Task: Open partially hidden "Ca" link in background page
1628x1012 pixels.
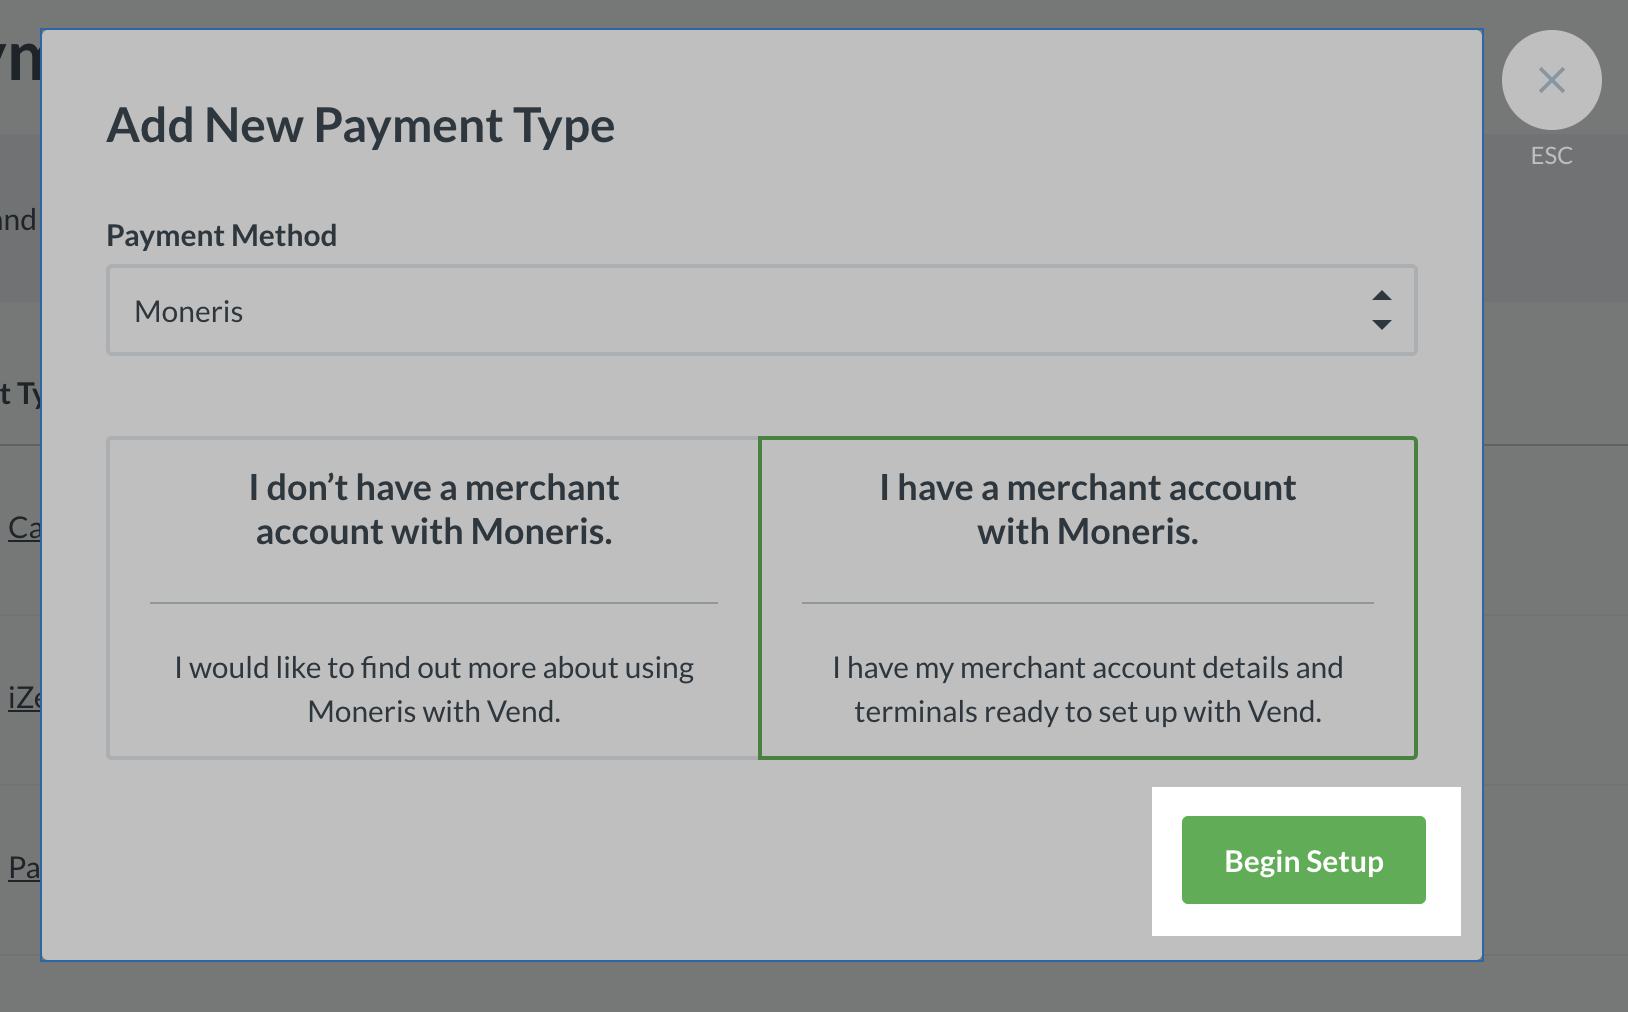Action: point(24,528)
